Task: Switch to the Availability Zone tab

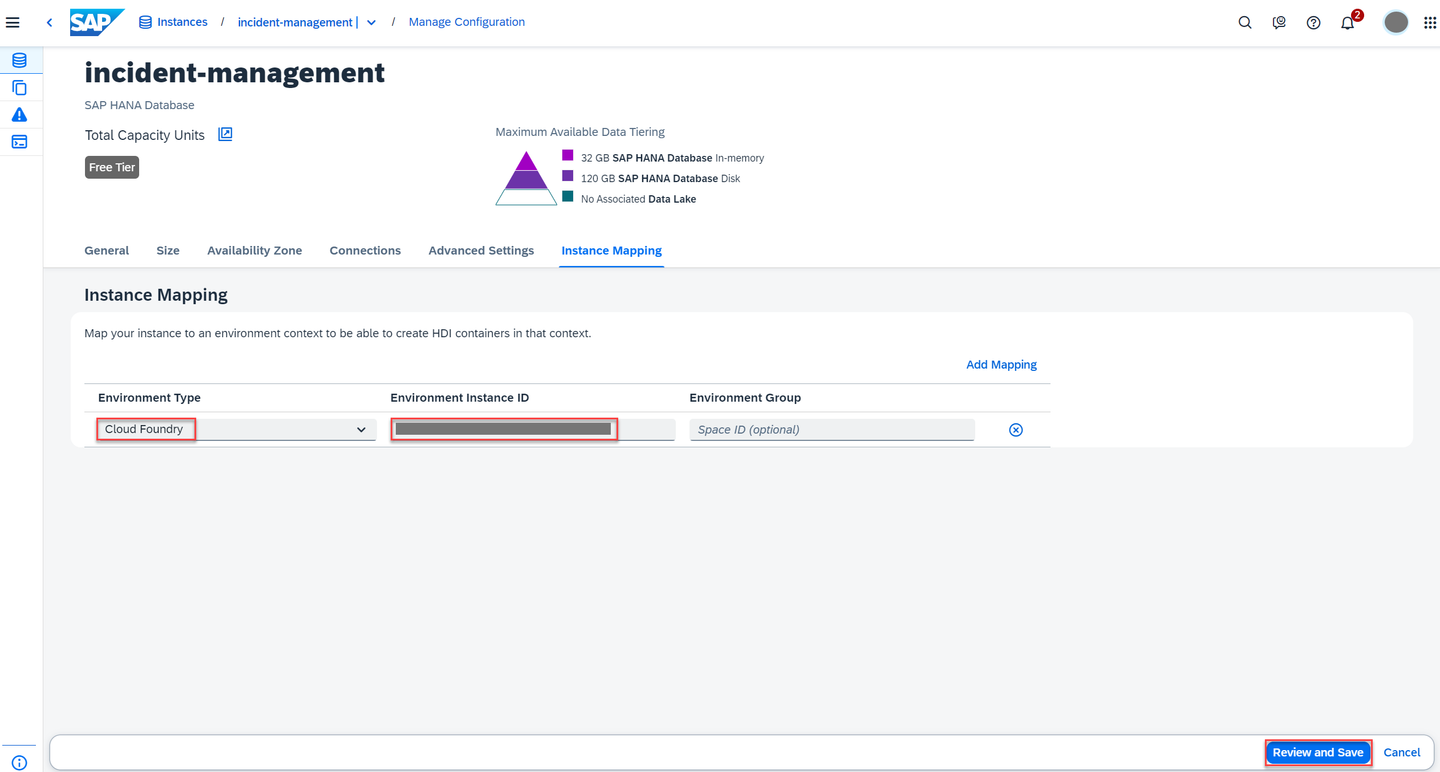Action: [254, 250]
